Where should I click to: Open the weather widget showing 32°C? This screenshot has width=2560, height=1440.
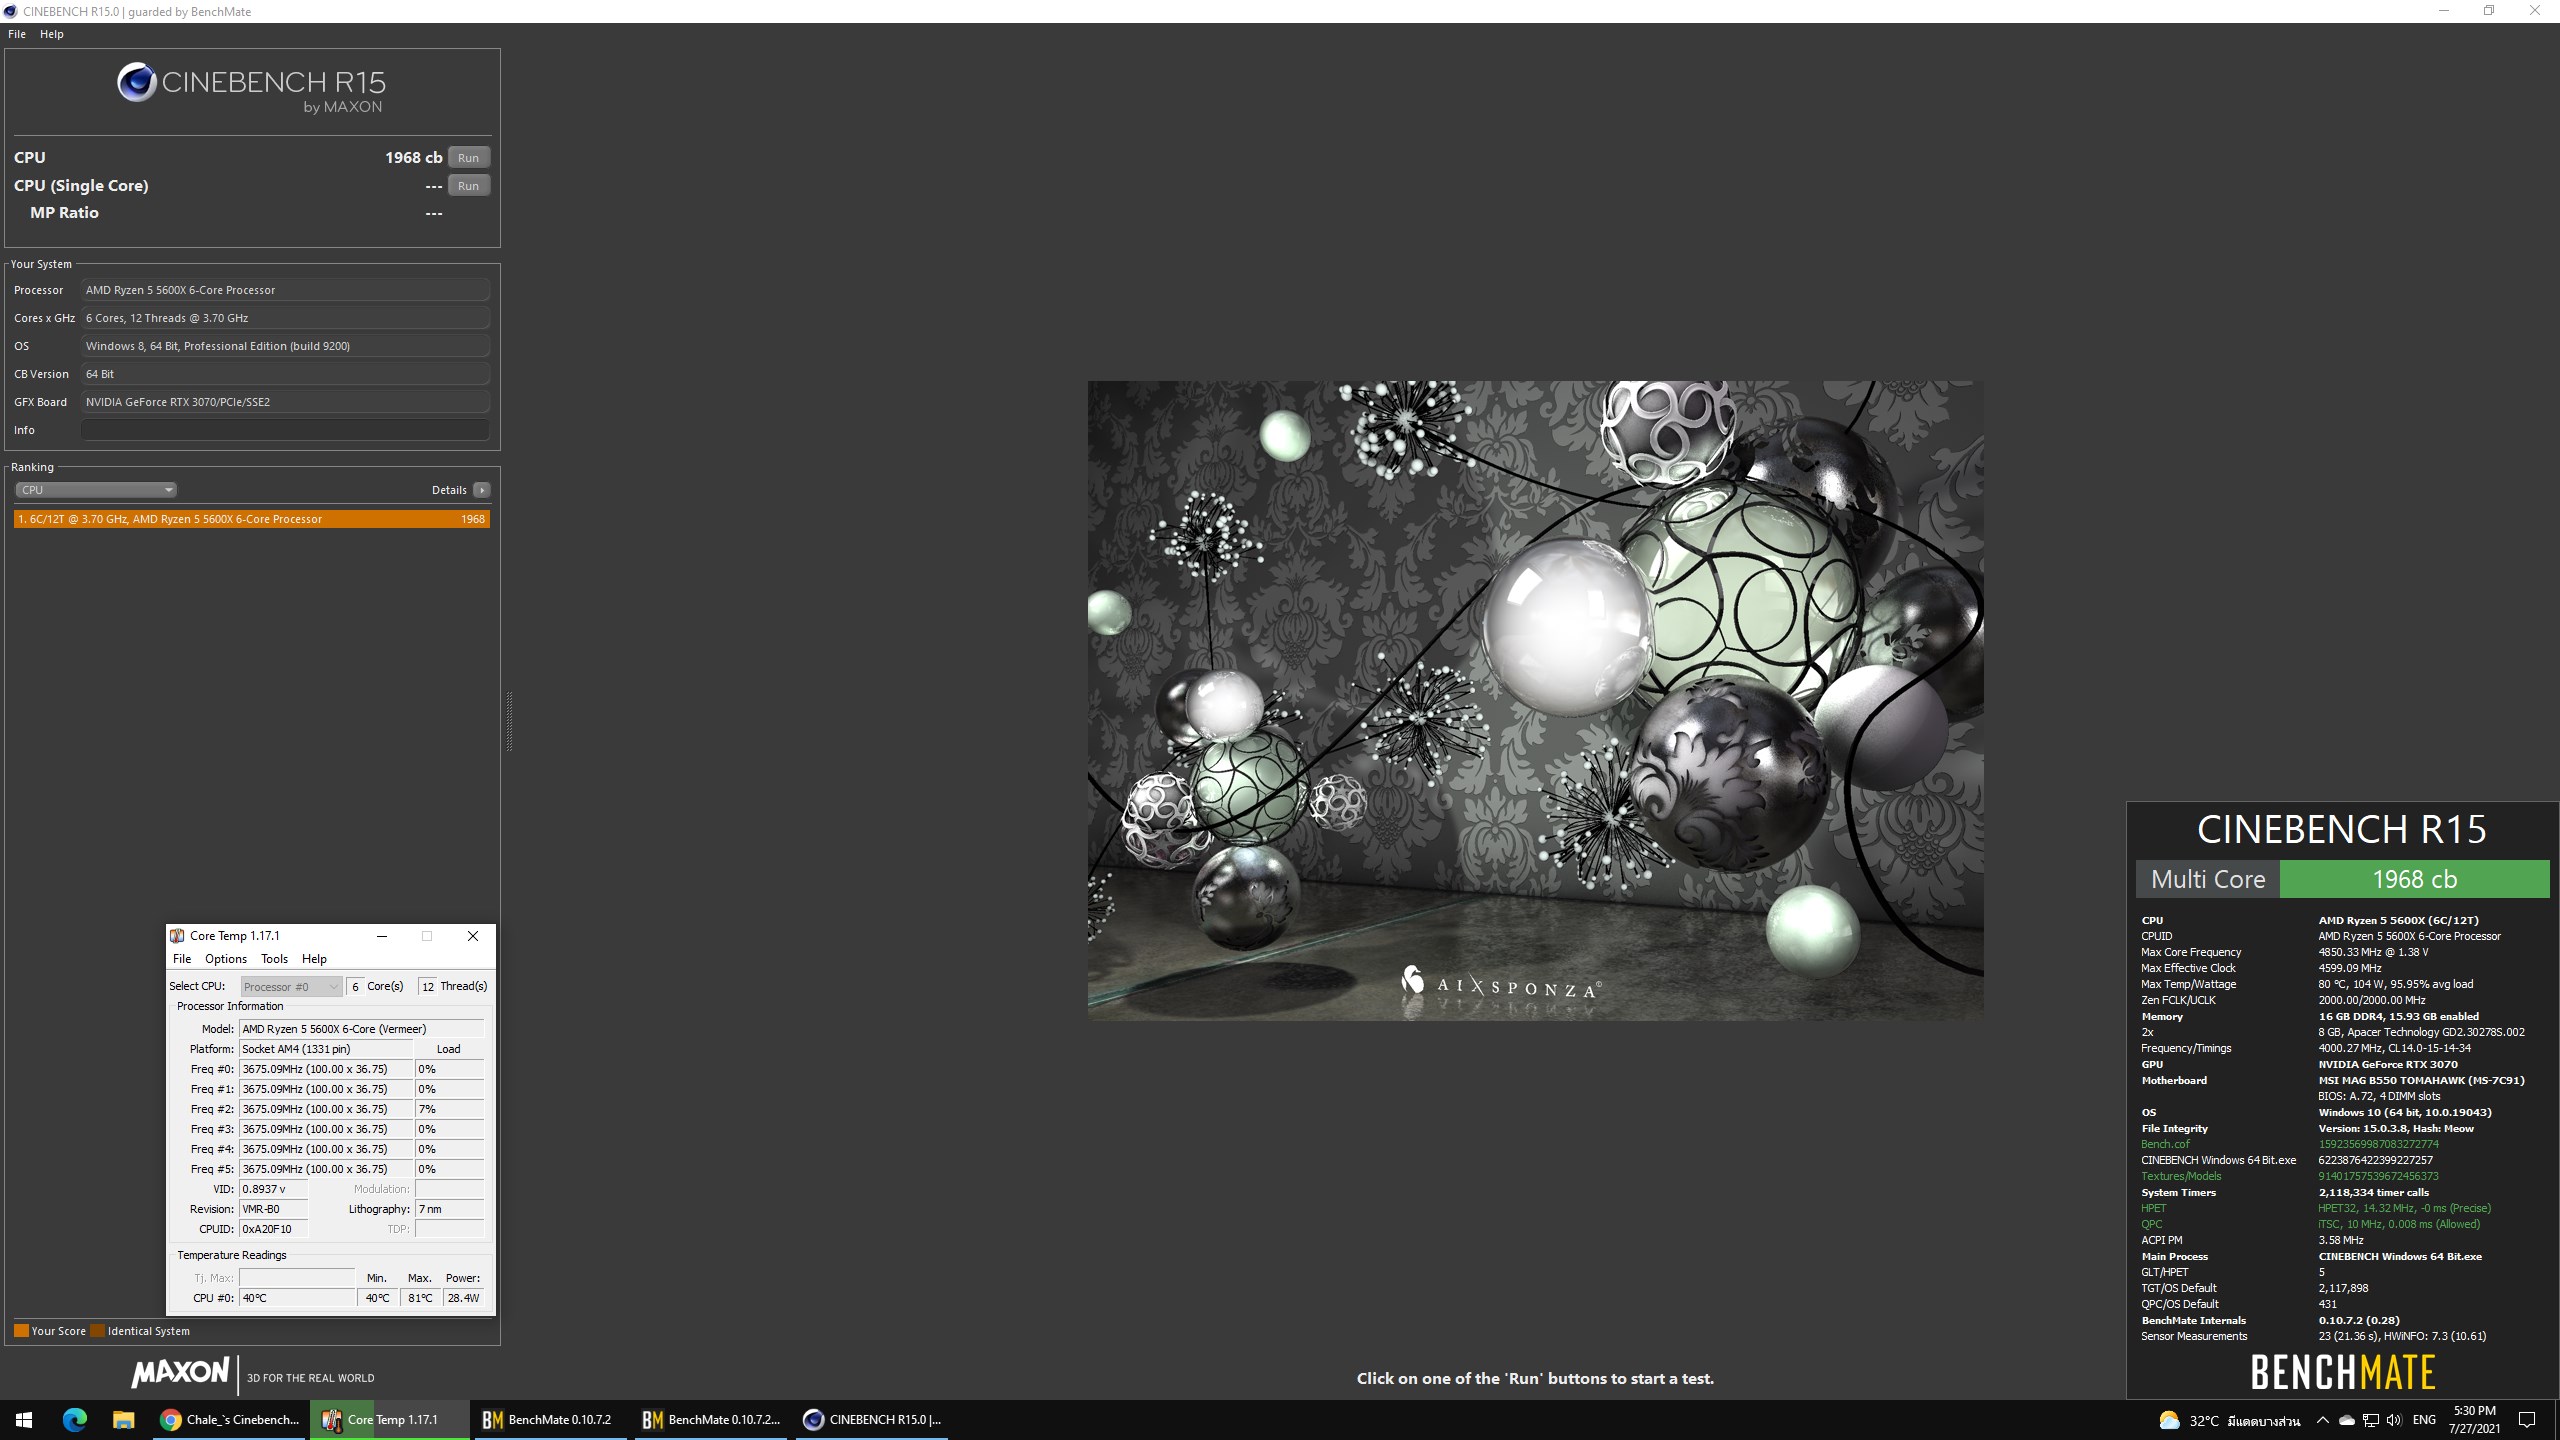(2229, 1421)
